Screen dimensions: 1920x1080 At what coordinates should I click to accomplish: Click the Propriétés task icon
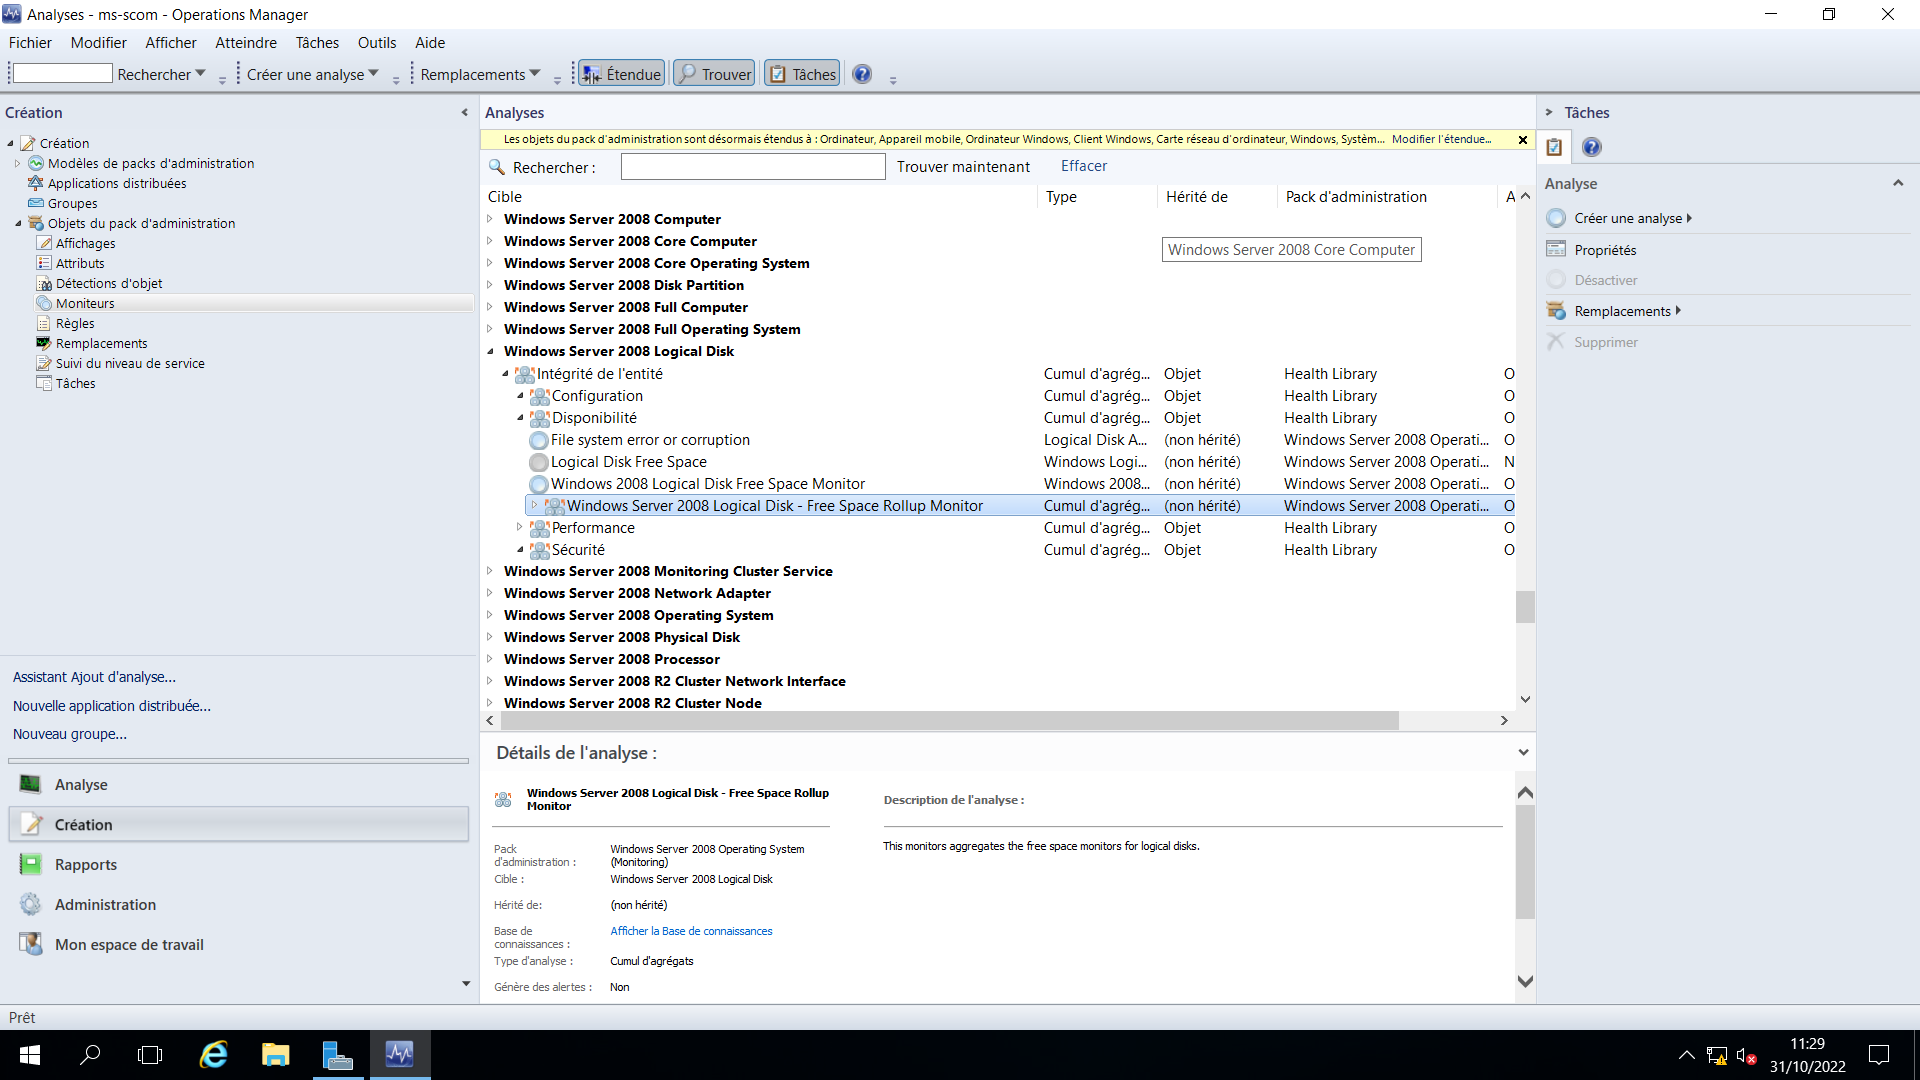tap(1556, 250)
